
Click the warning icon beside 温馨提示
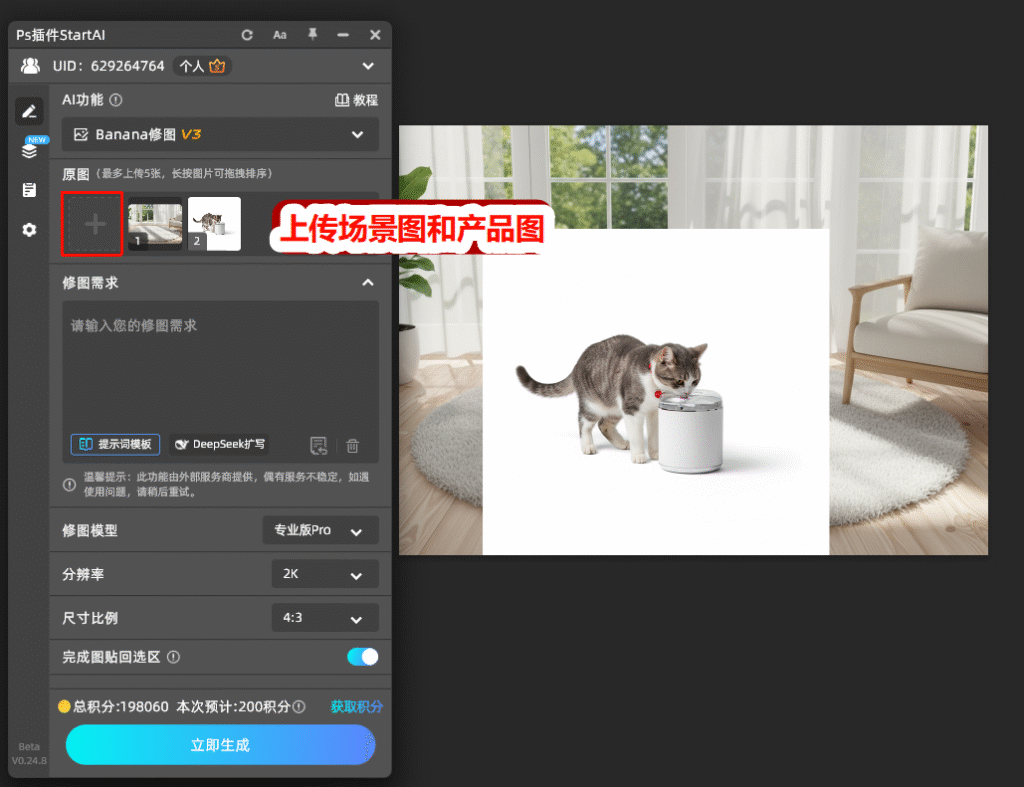[x=69, y=485]
